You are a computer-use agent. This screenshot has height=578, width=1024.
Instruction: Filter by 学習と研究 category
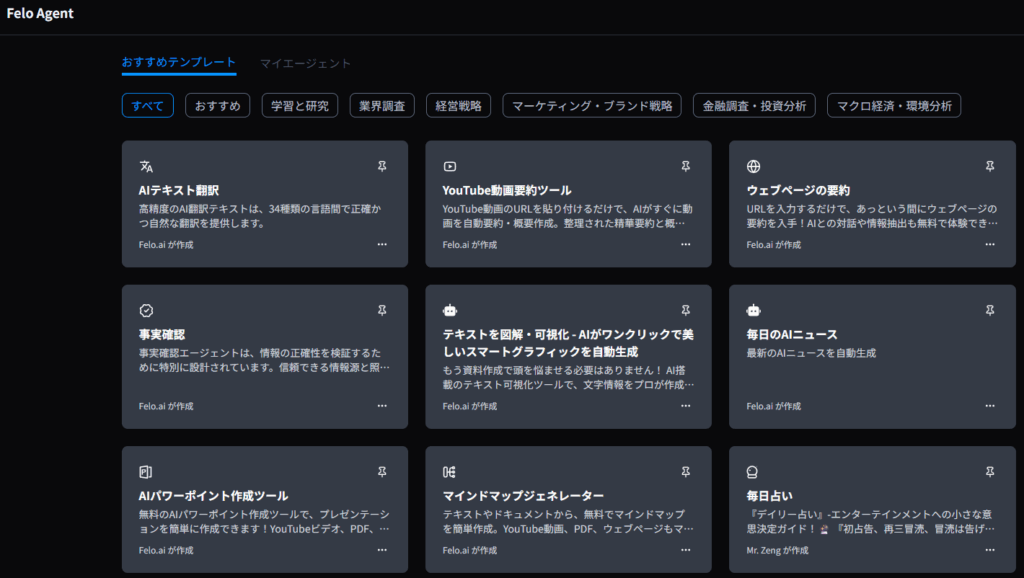[x=300, y=106]
